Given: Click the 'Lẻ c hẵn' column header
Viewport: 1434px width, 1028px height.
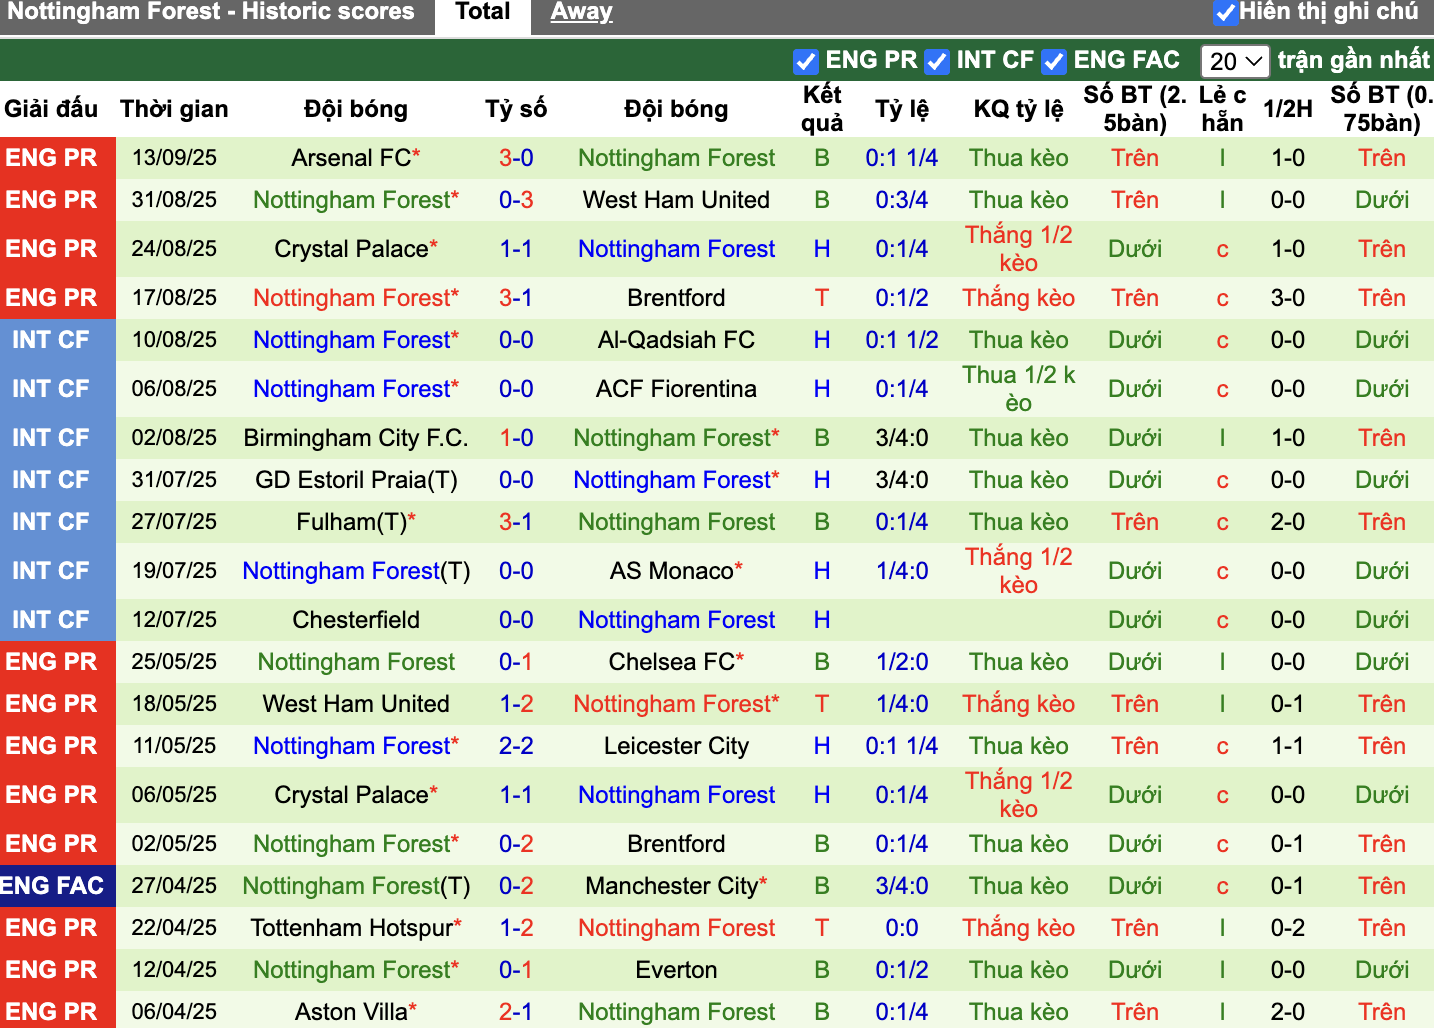Looking at the screenshot, I should (1222, 109).
